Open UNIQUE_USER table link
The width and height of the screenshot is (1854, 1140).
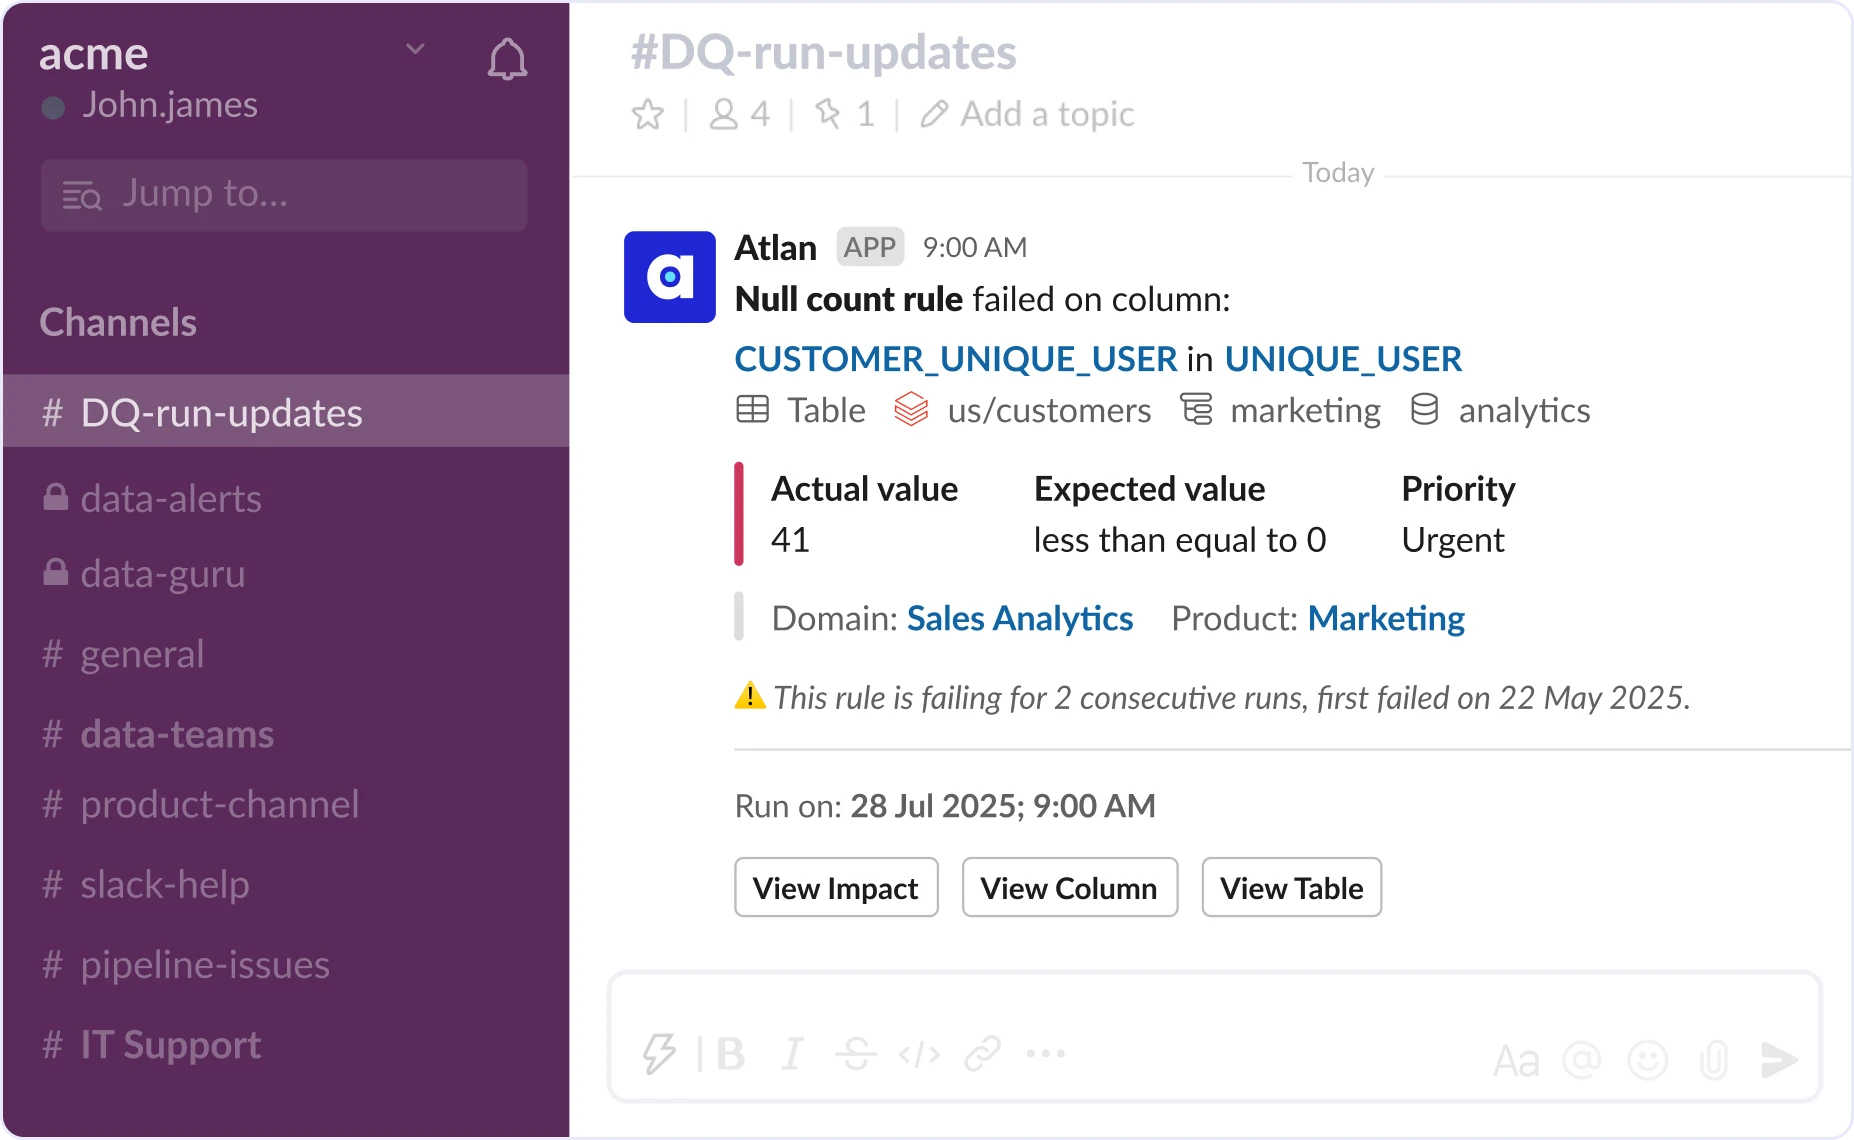coord(1343,359)
